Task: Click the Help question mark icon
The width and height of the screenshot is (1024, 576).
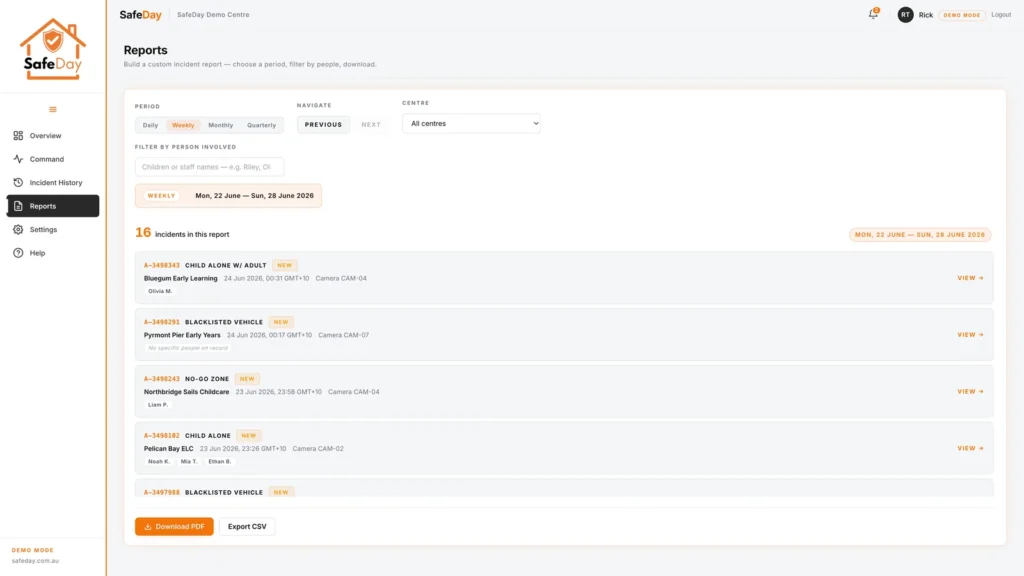Action: pos(18,253)
